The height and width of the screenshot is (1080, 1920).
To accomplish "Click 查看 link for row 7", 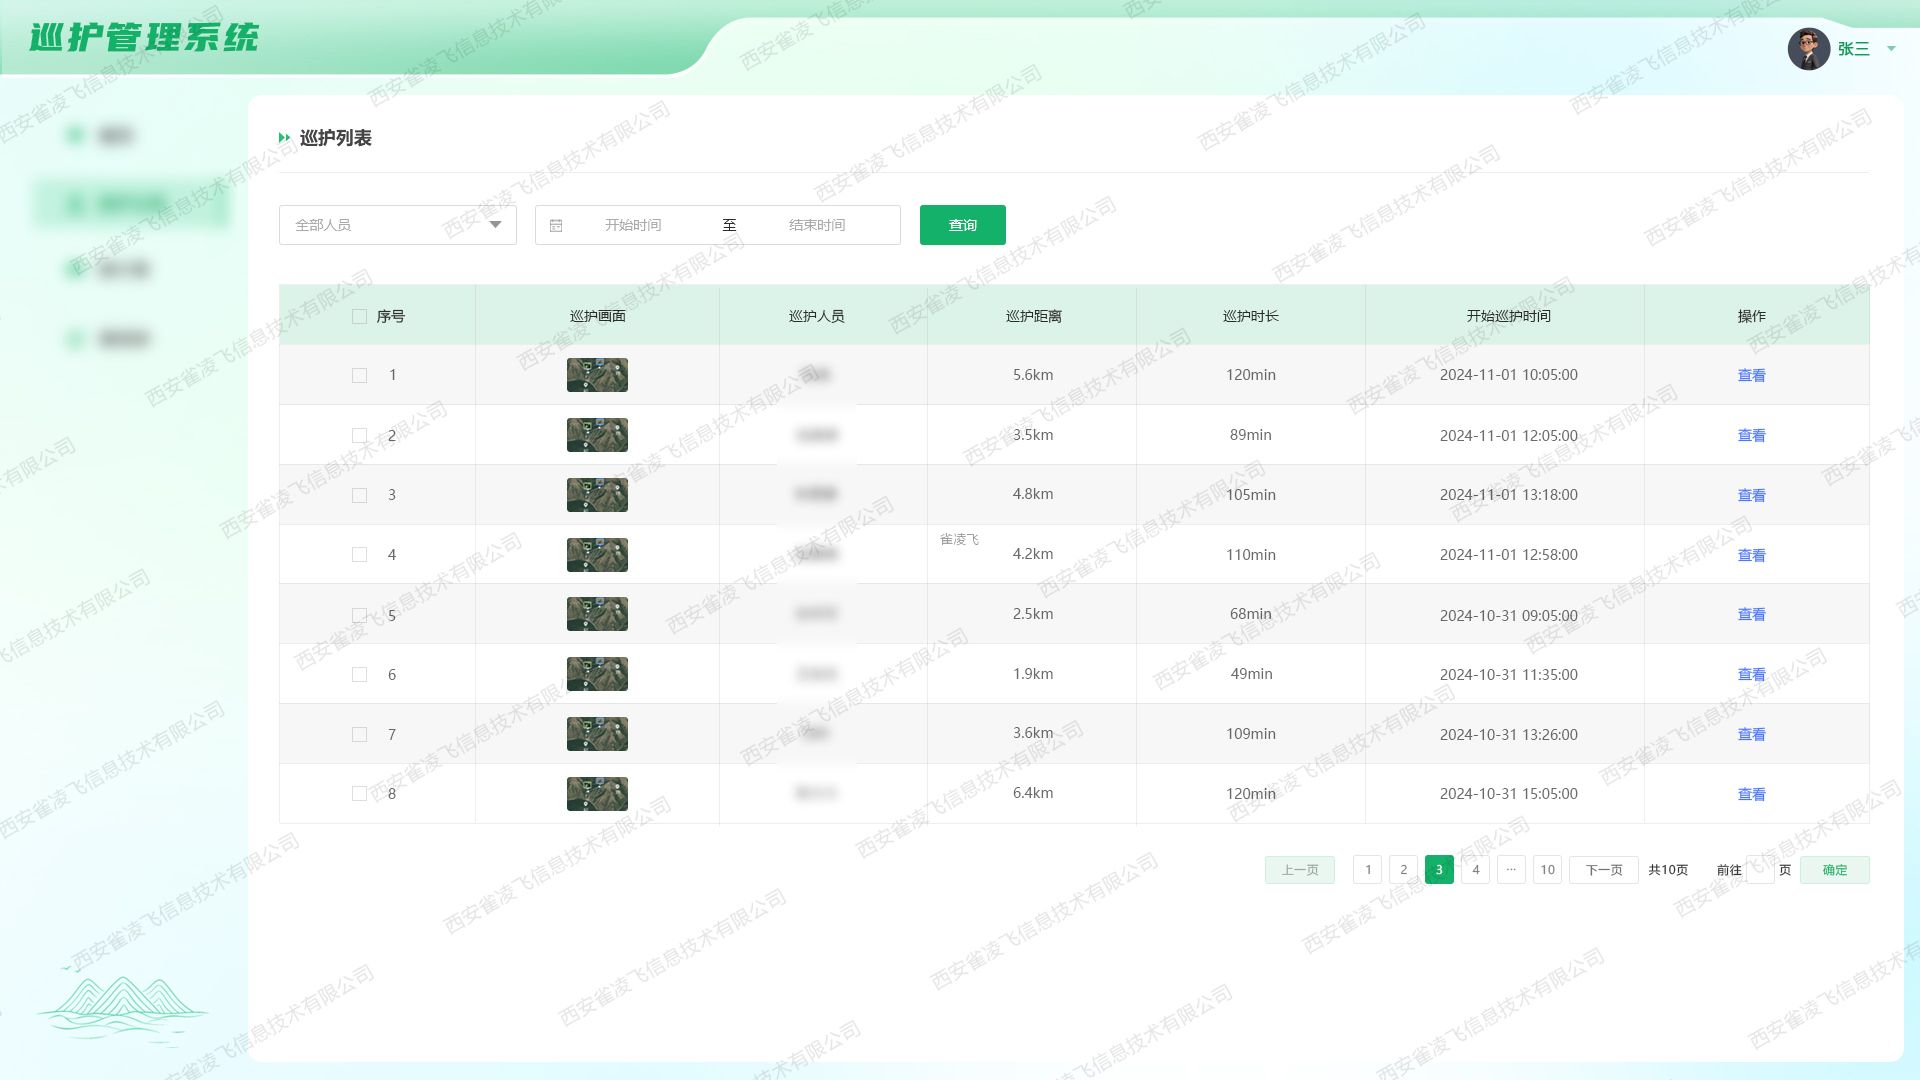I will coord(1751,734).
